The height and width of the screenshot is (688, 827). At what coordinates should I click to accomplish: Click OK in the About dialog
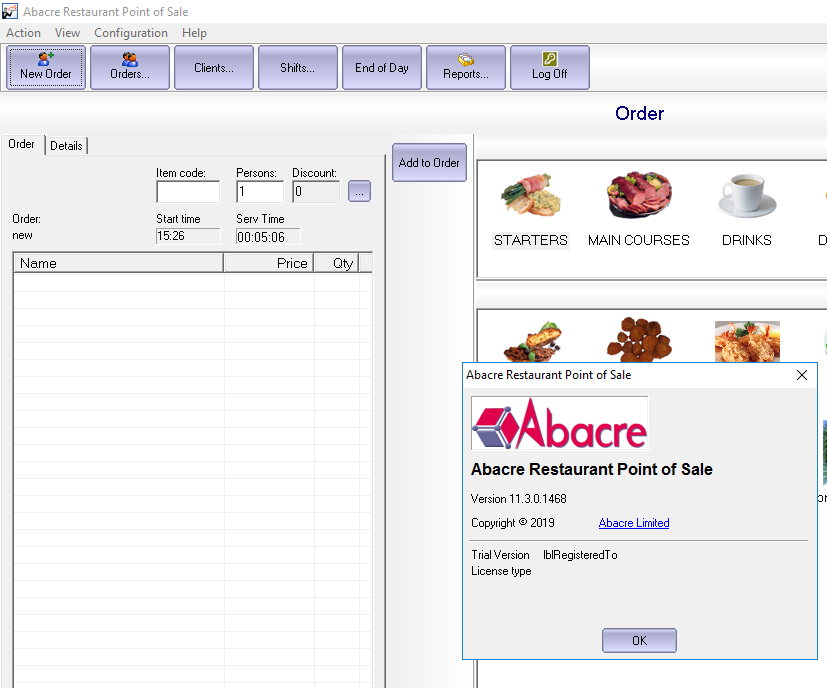click(639, 641)
